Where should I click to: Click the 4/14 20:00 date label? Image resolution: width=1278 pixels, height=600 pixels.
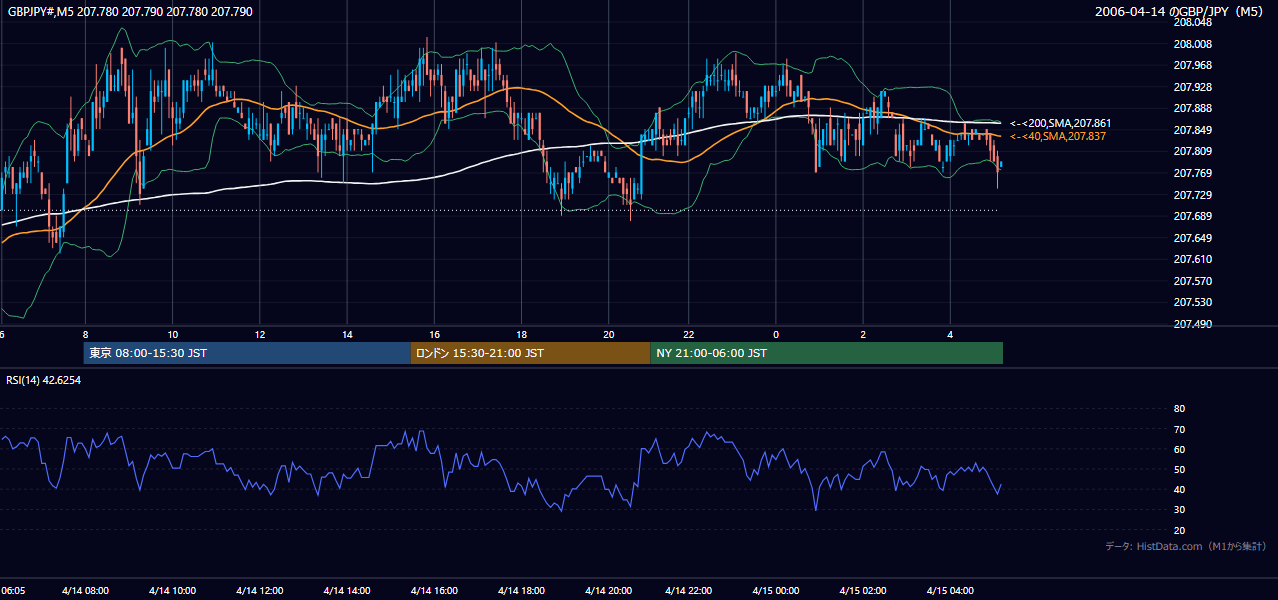pos(608,591)
